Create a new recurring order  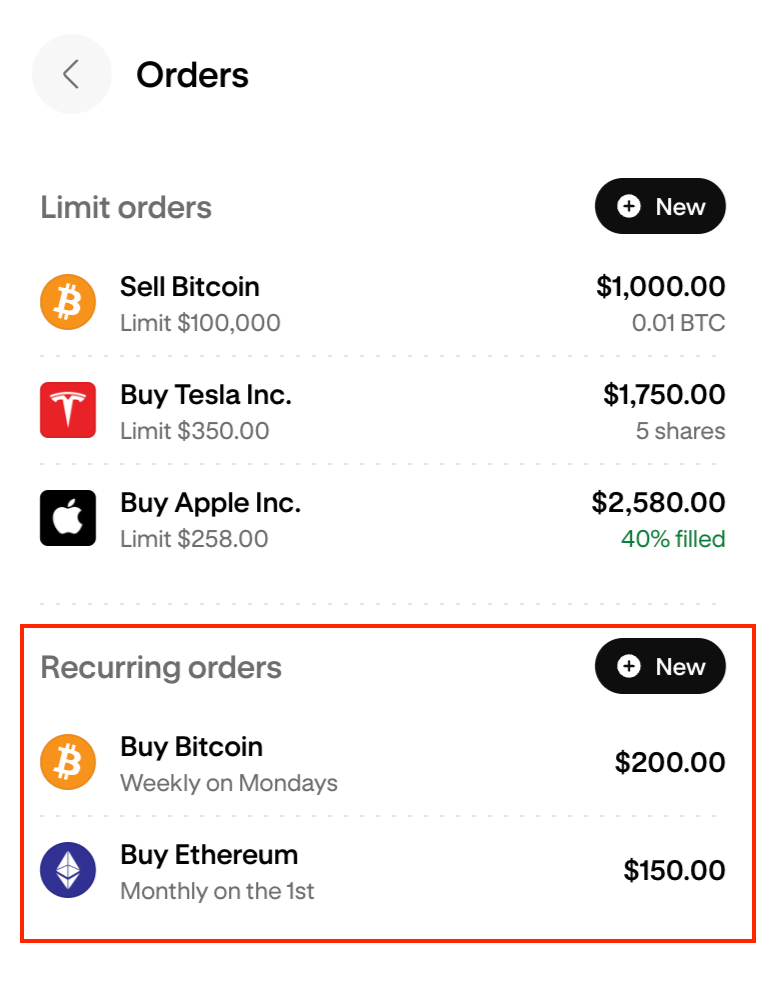660,666
